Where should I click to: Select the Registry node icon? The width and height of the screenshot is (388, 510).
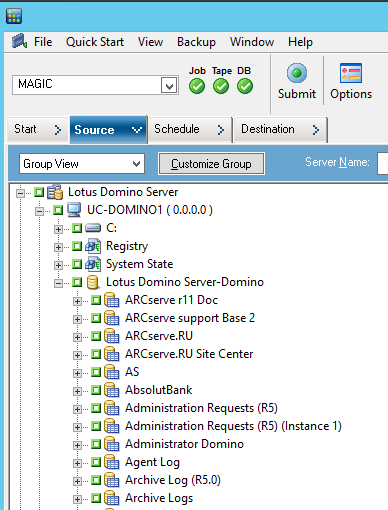(93, 246)
